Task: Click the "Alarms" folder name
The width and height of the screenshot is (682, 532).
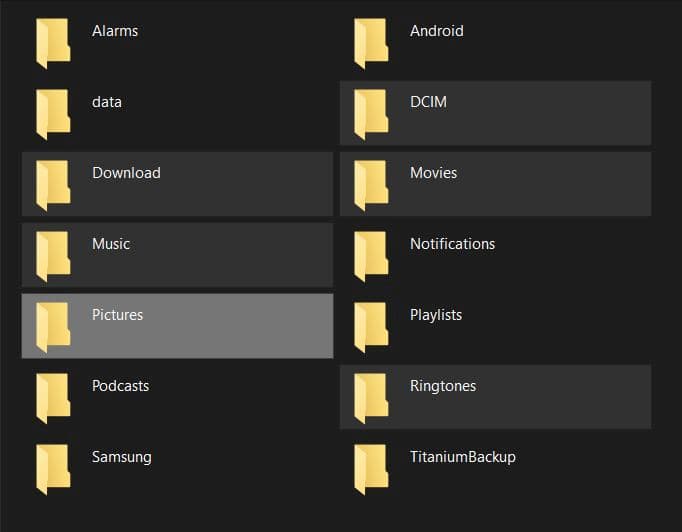Action: tap(115, 31)
